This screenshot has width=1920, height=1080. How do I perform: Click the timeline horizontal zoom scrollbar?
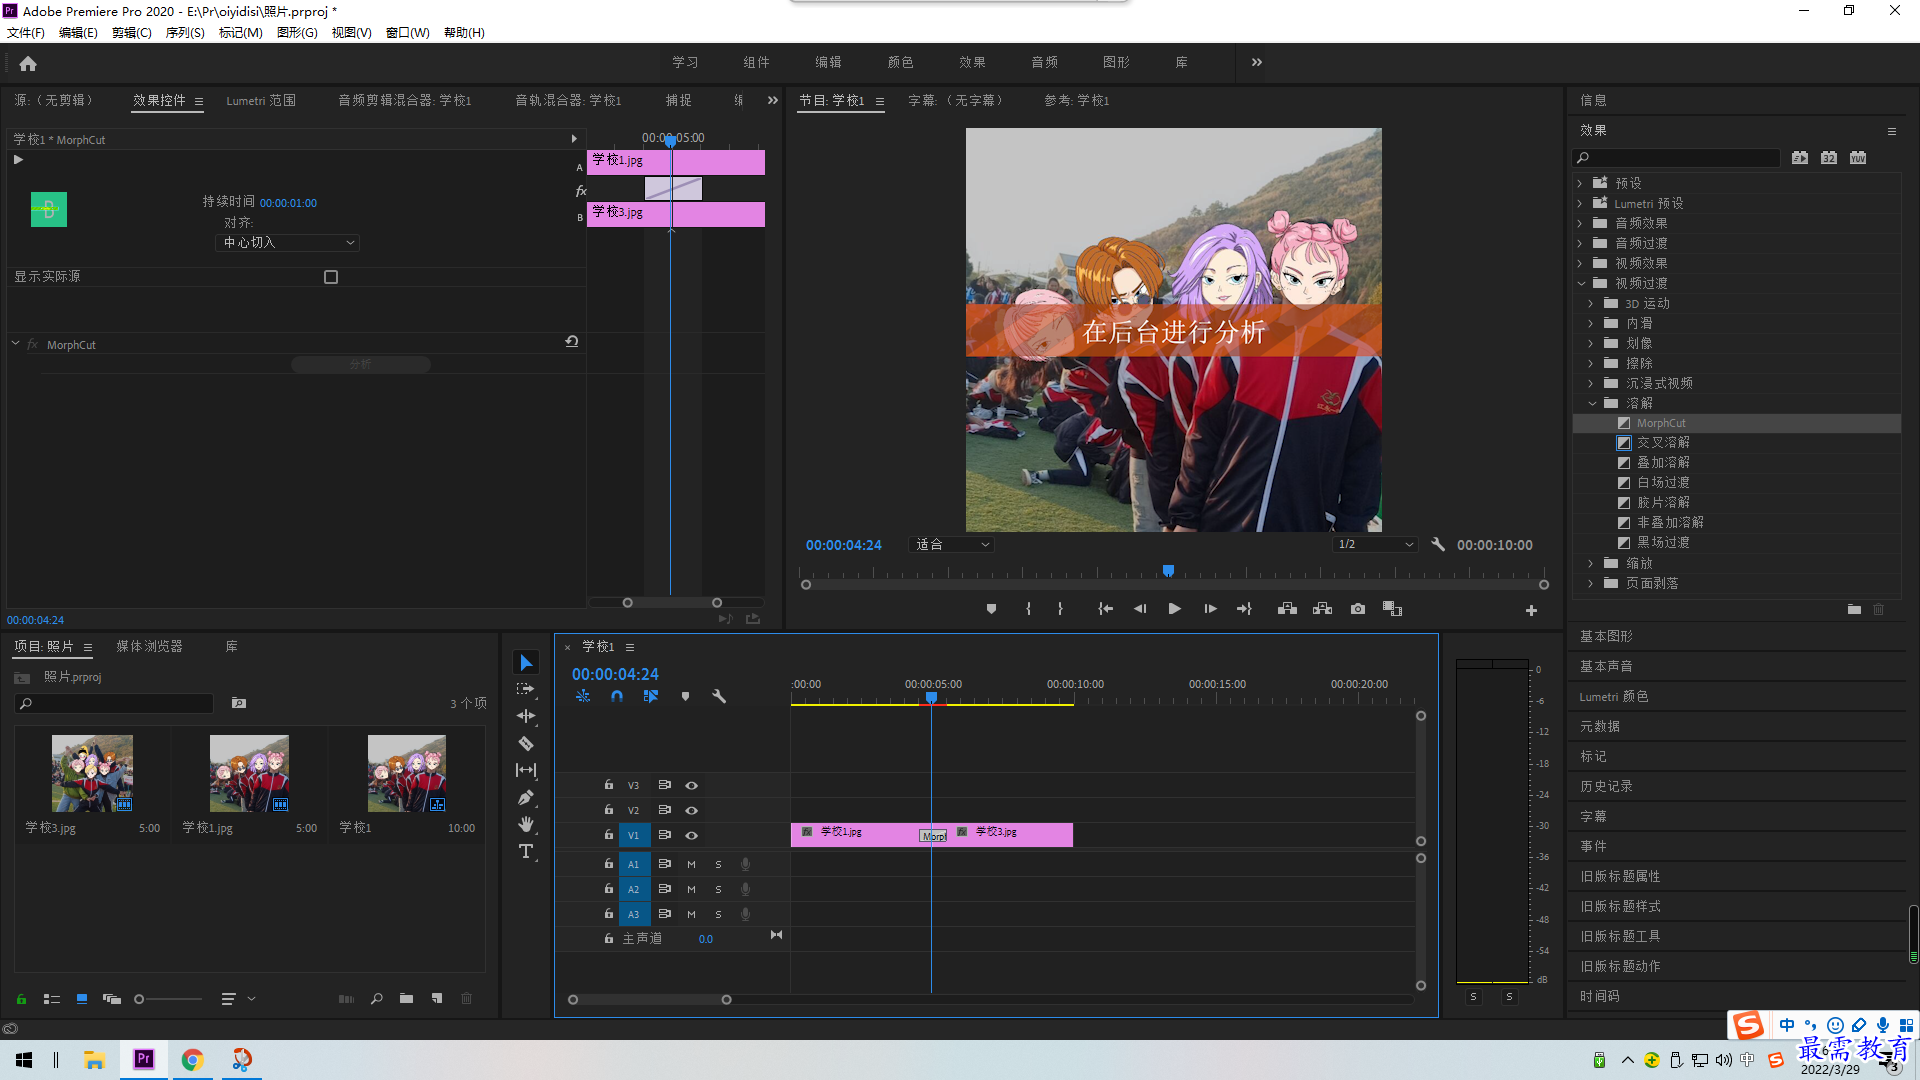click(650, 1000)
